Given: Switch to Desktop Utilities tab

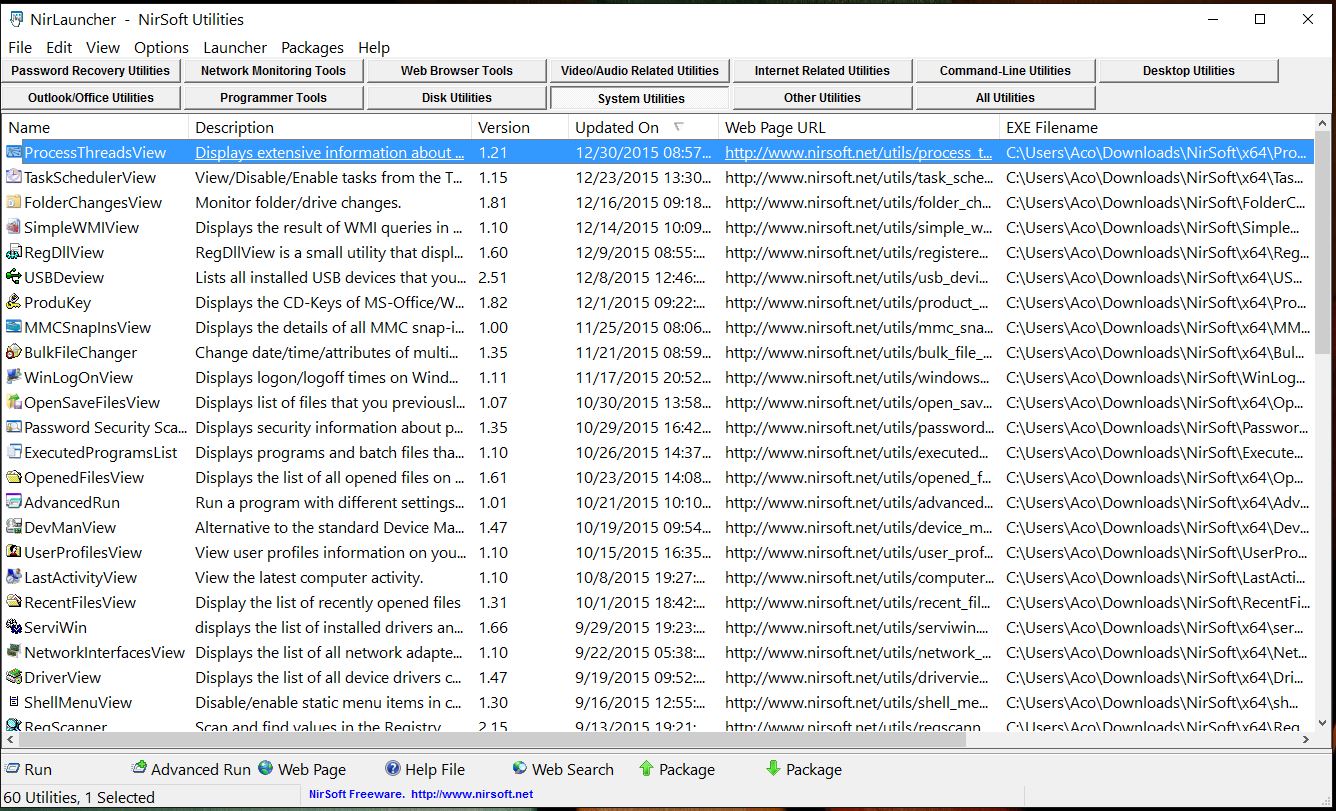Looking at the screenshot, I should (1189, 71).
